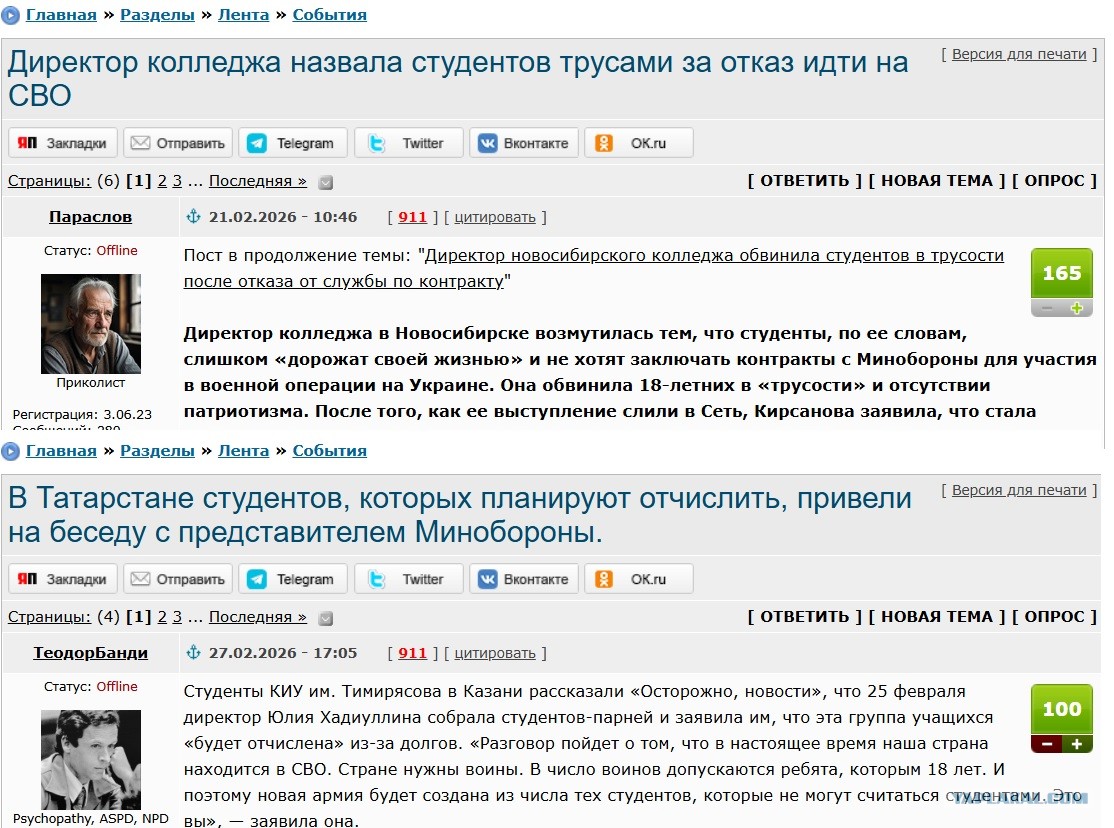Go to page 2 of the Tatarstan thread
Viewport: 1114px width, 828px height.
click(162, 617)
